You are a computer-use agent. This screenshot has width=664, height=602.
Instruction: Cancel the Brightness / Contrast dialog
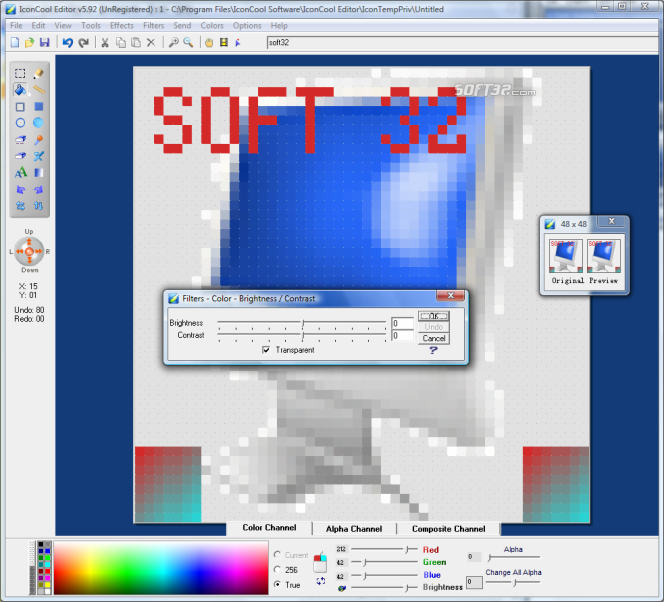coord(434,338)
